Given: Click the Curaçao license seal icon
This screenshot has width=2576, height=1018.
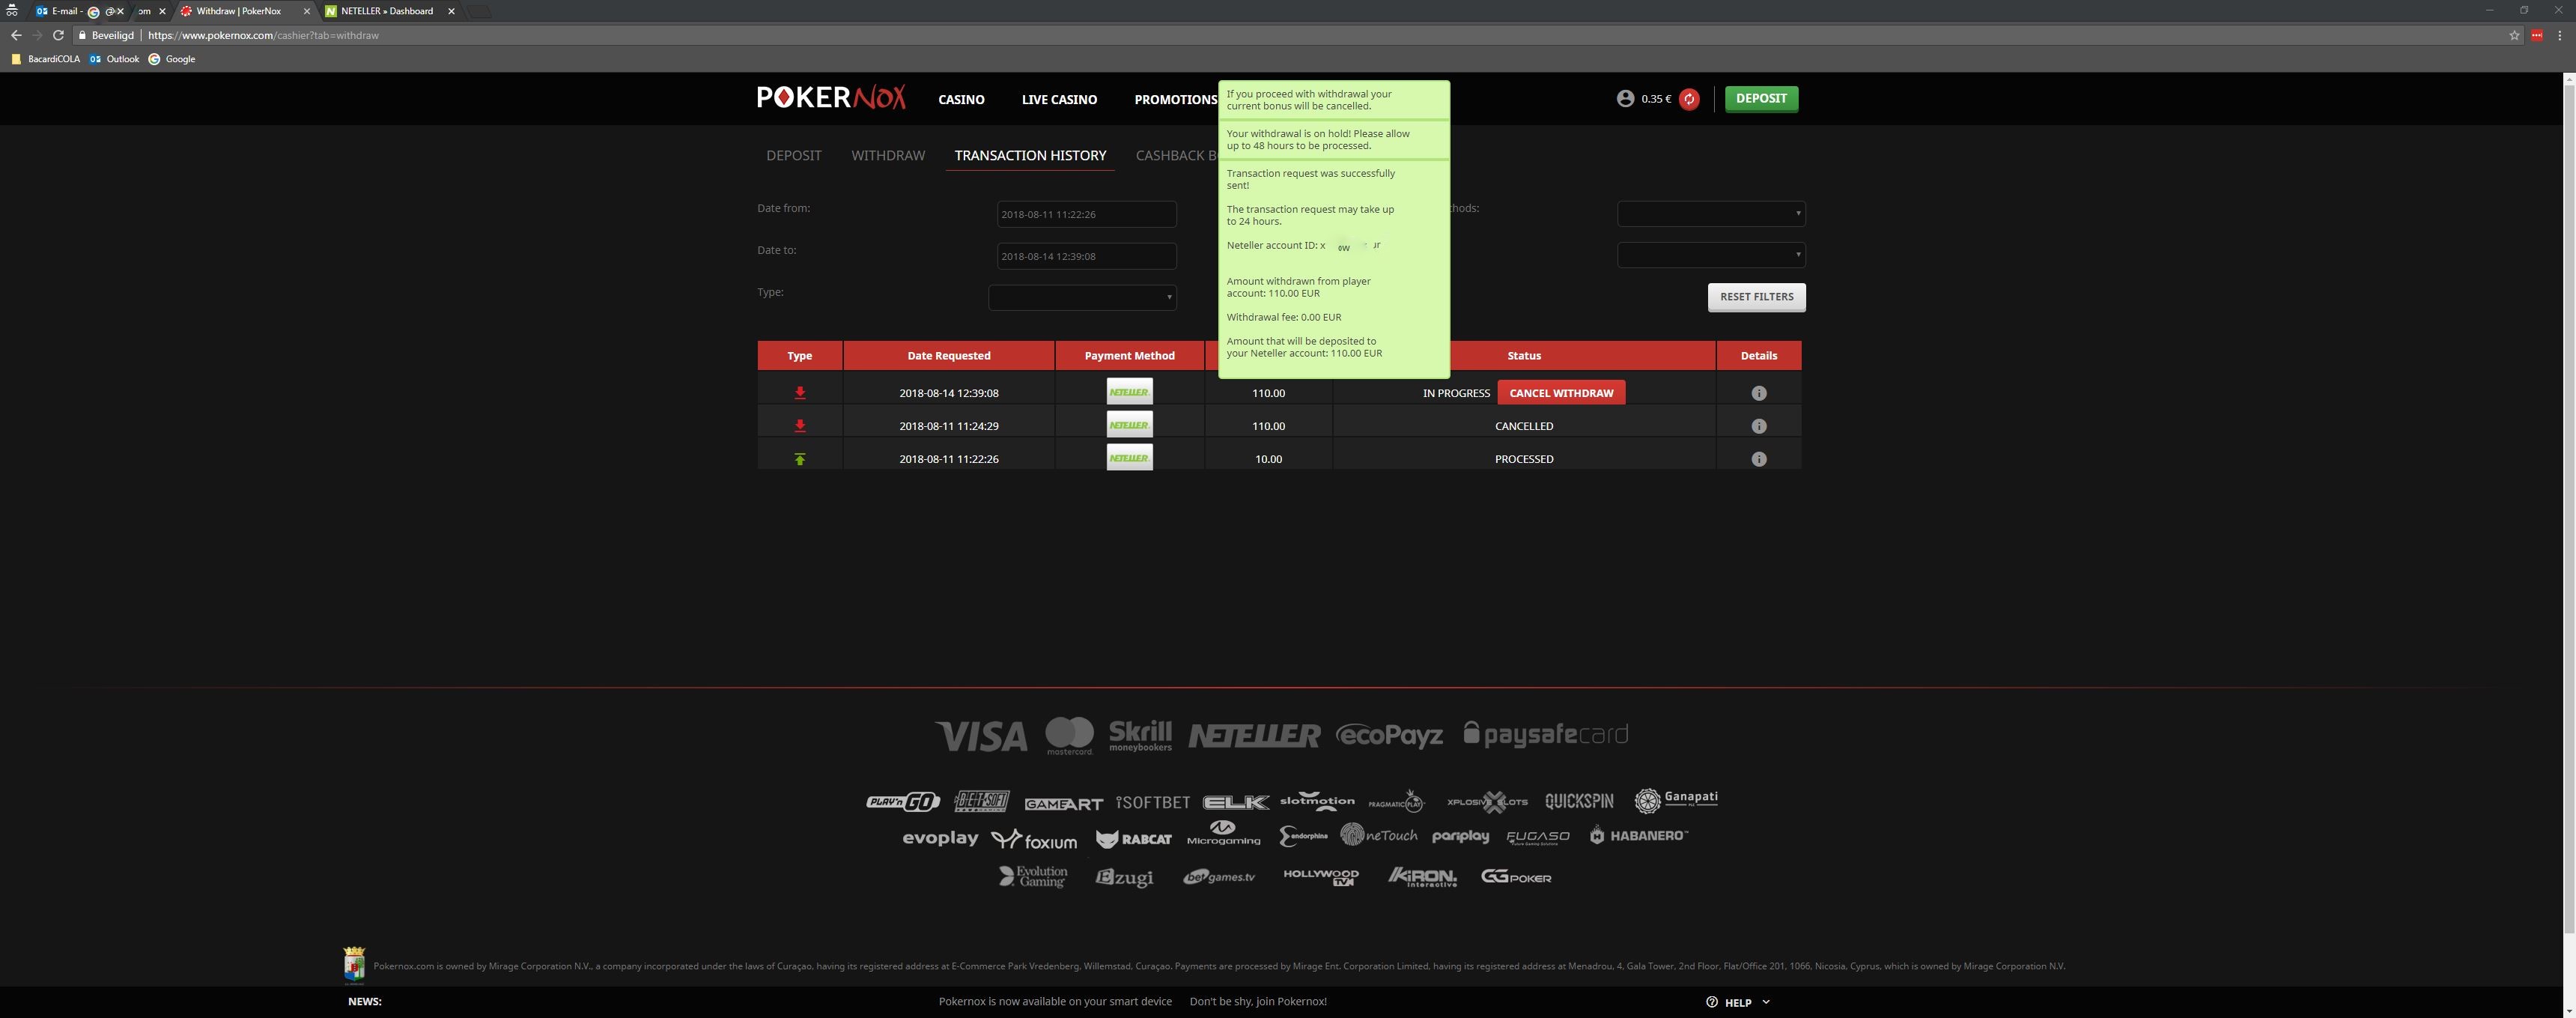Looking at the screenshot, I should point(354,964).
